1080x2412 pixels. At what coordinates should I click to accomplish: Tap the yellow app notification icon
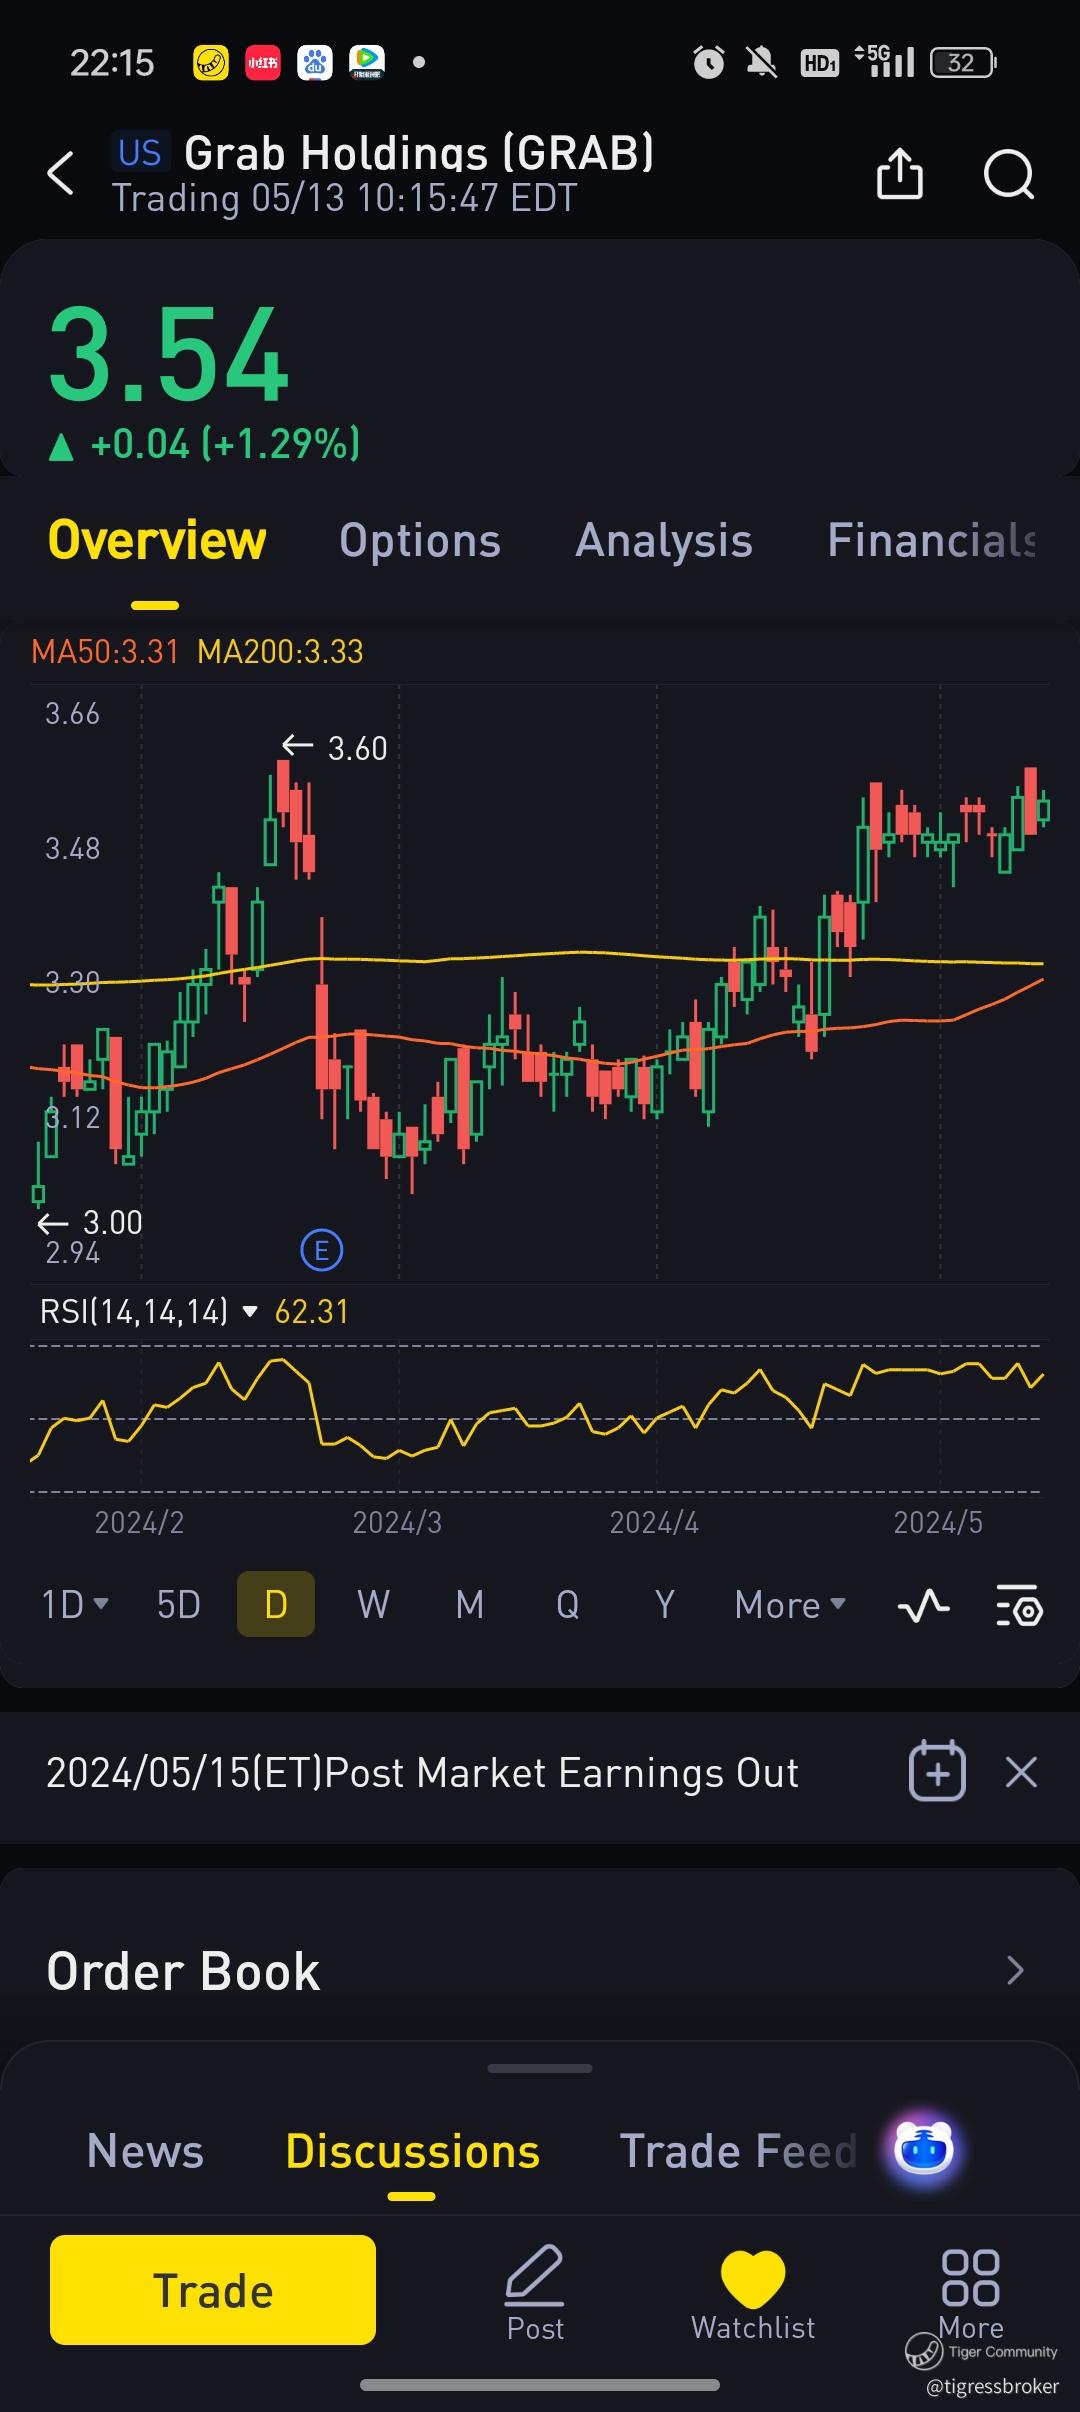tap(210, 63)
